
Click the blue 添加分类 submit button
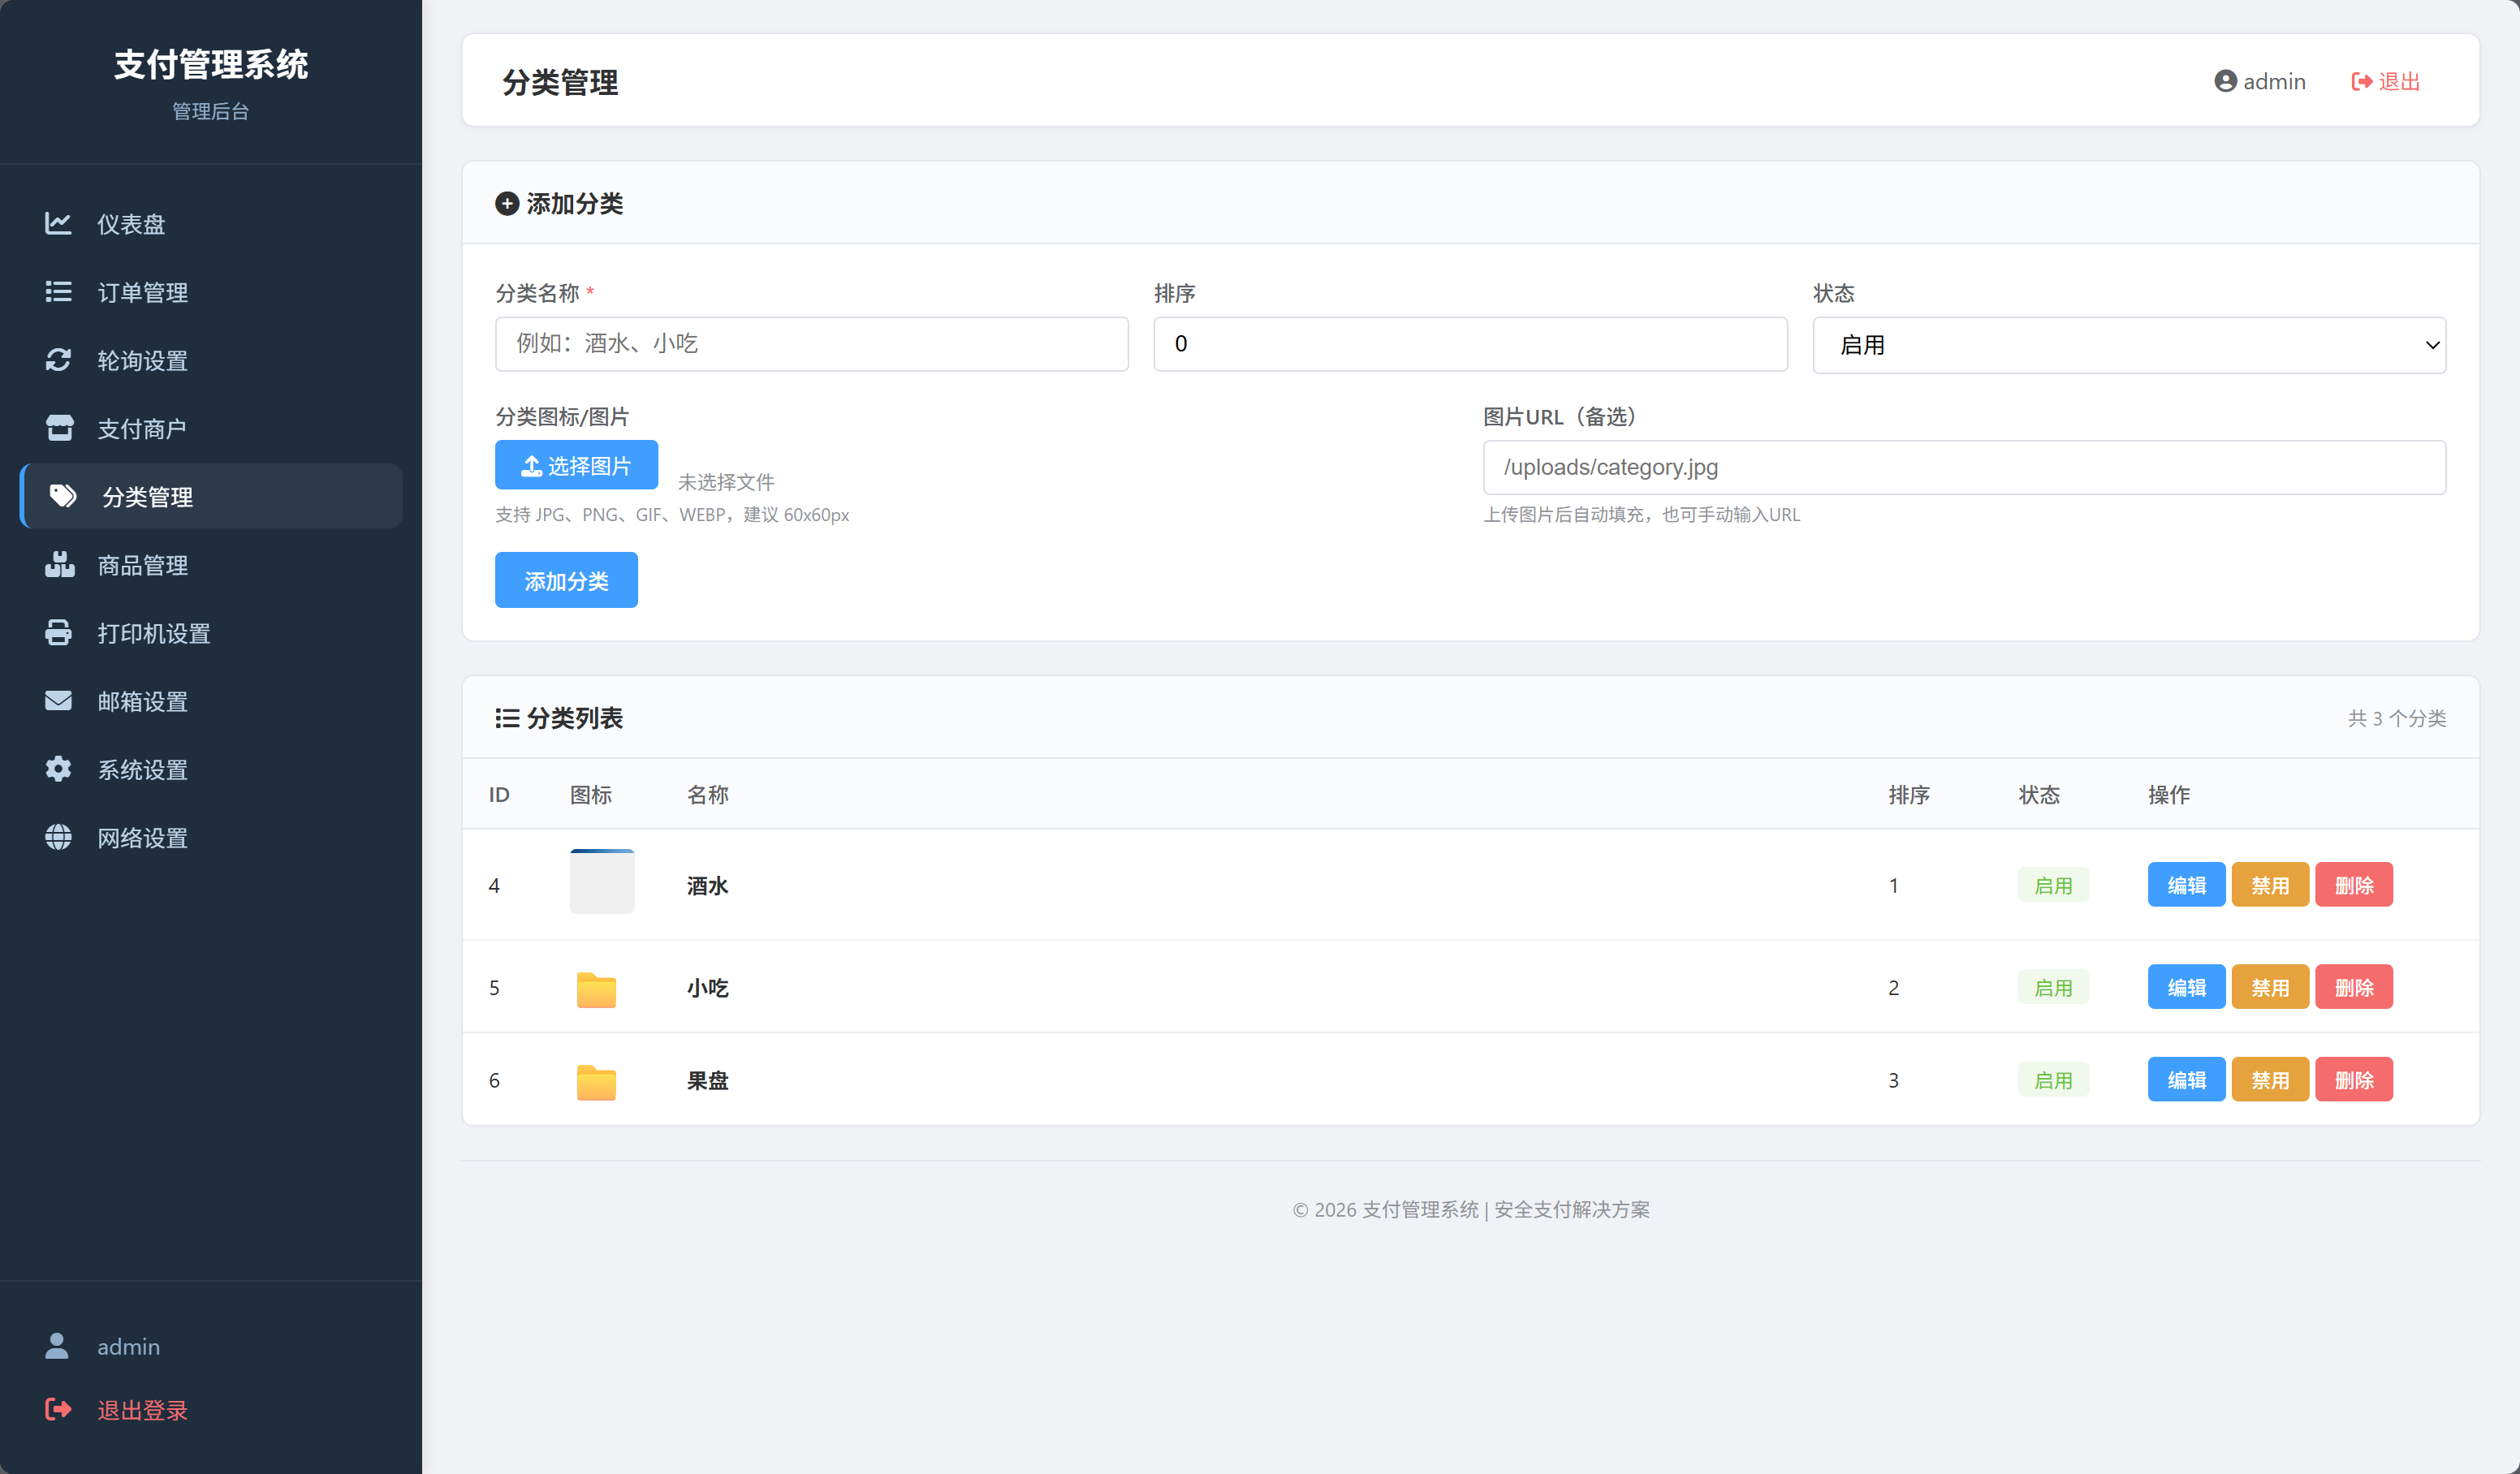pyautogui.click(x=566, y=580)
